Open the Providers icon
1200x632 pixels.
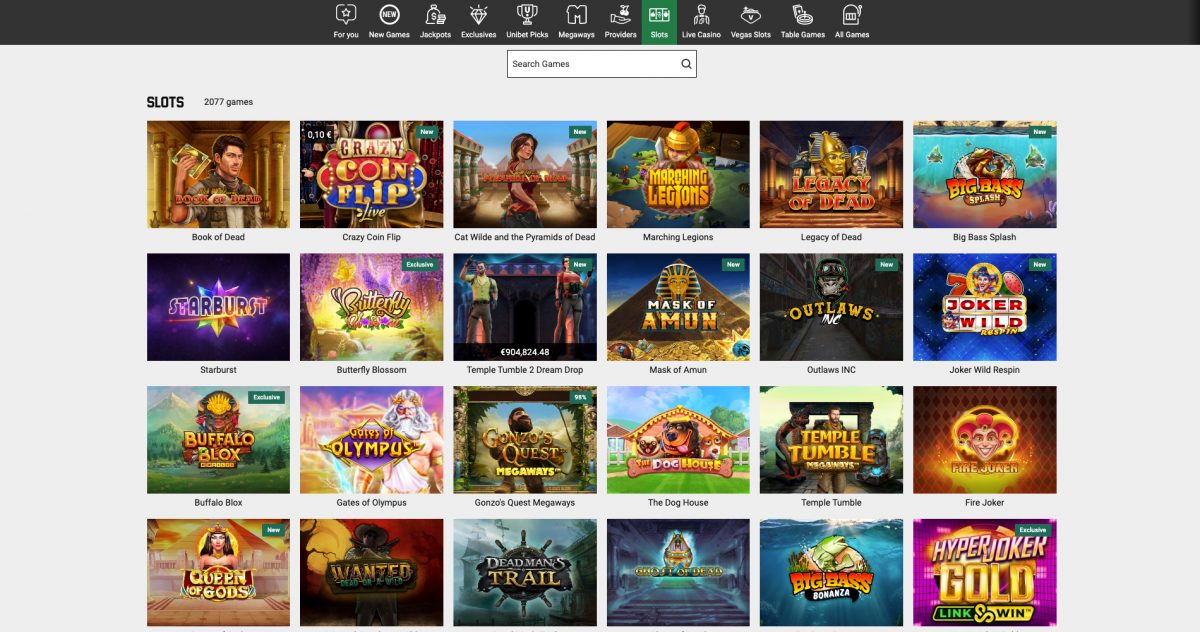click(x=620, y=14)
